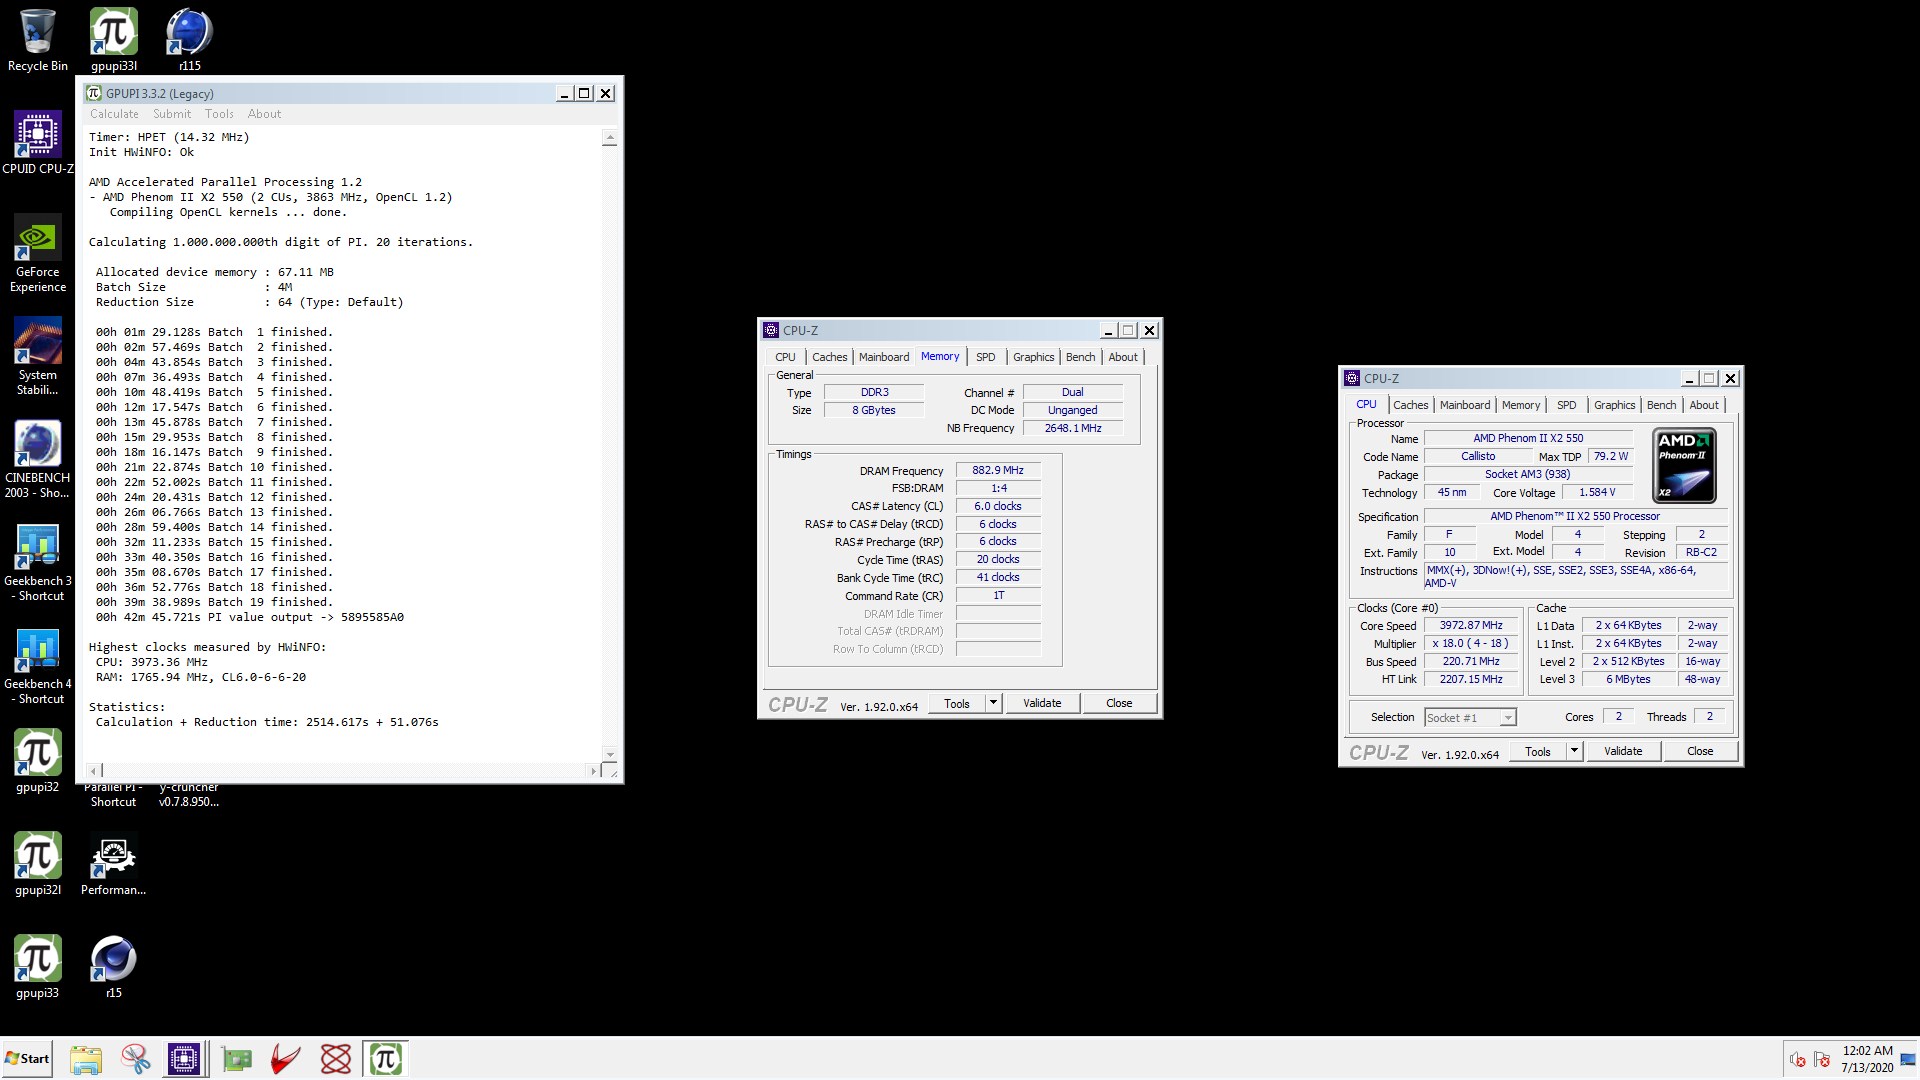Open GeForce Experience desktop icon
Image resolution: width=1920 pixels, height=1080 pixels.
(x=38, y=253)
